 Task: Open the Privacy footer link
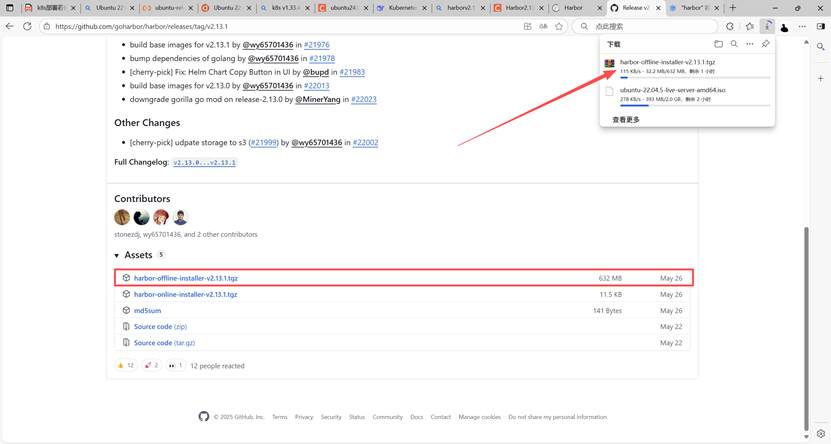[304, 417]
